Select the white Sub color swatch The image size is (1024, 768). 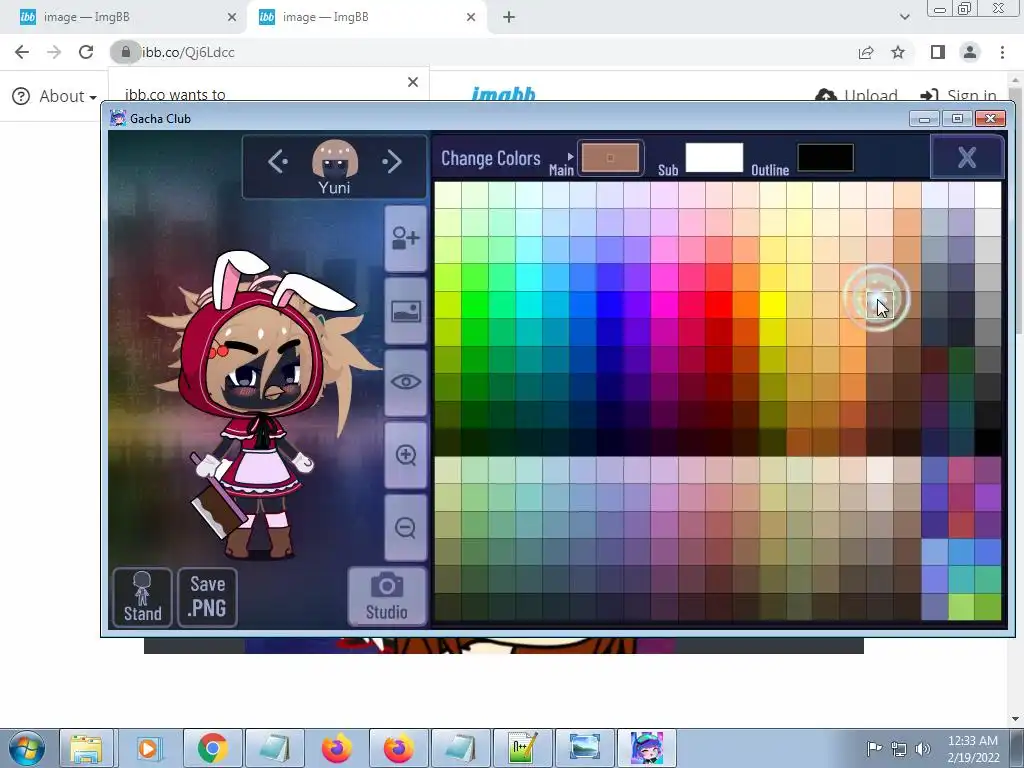[x=714, y=158]
